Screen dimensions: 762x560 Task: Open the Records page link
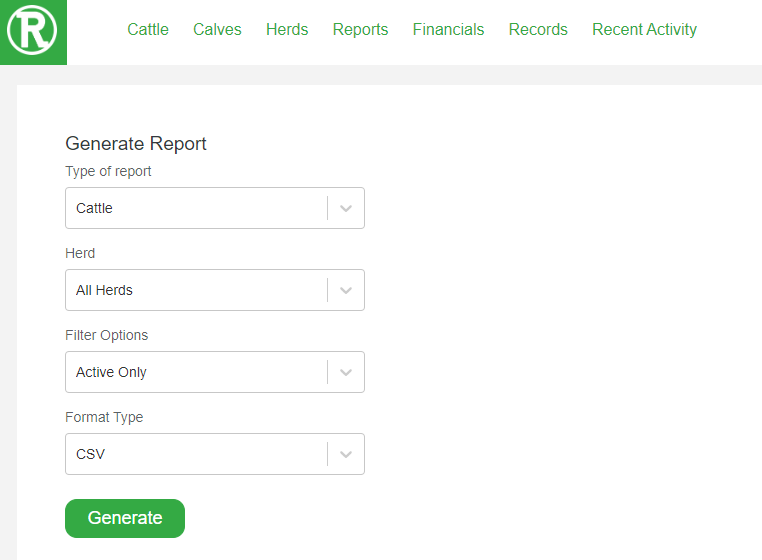pos(538,30)
